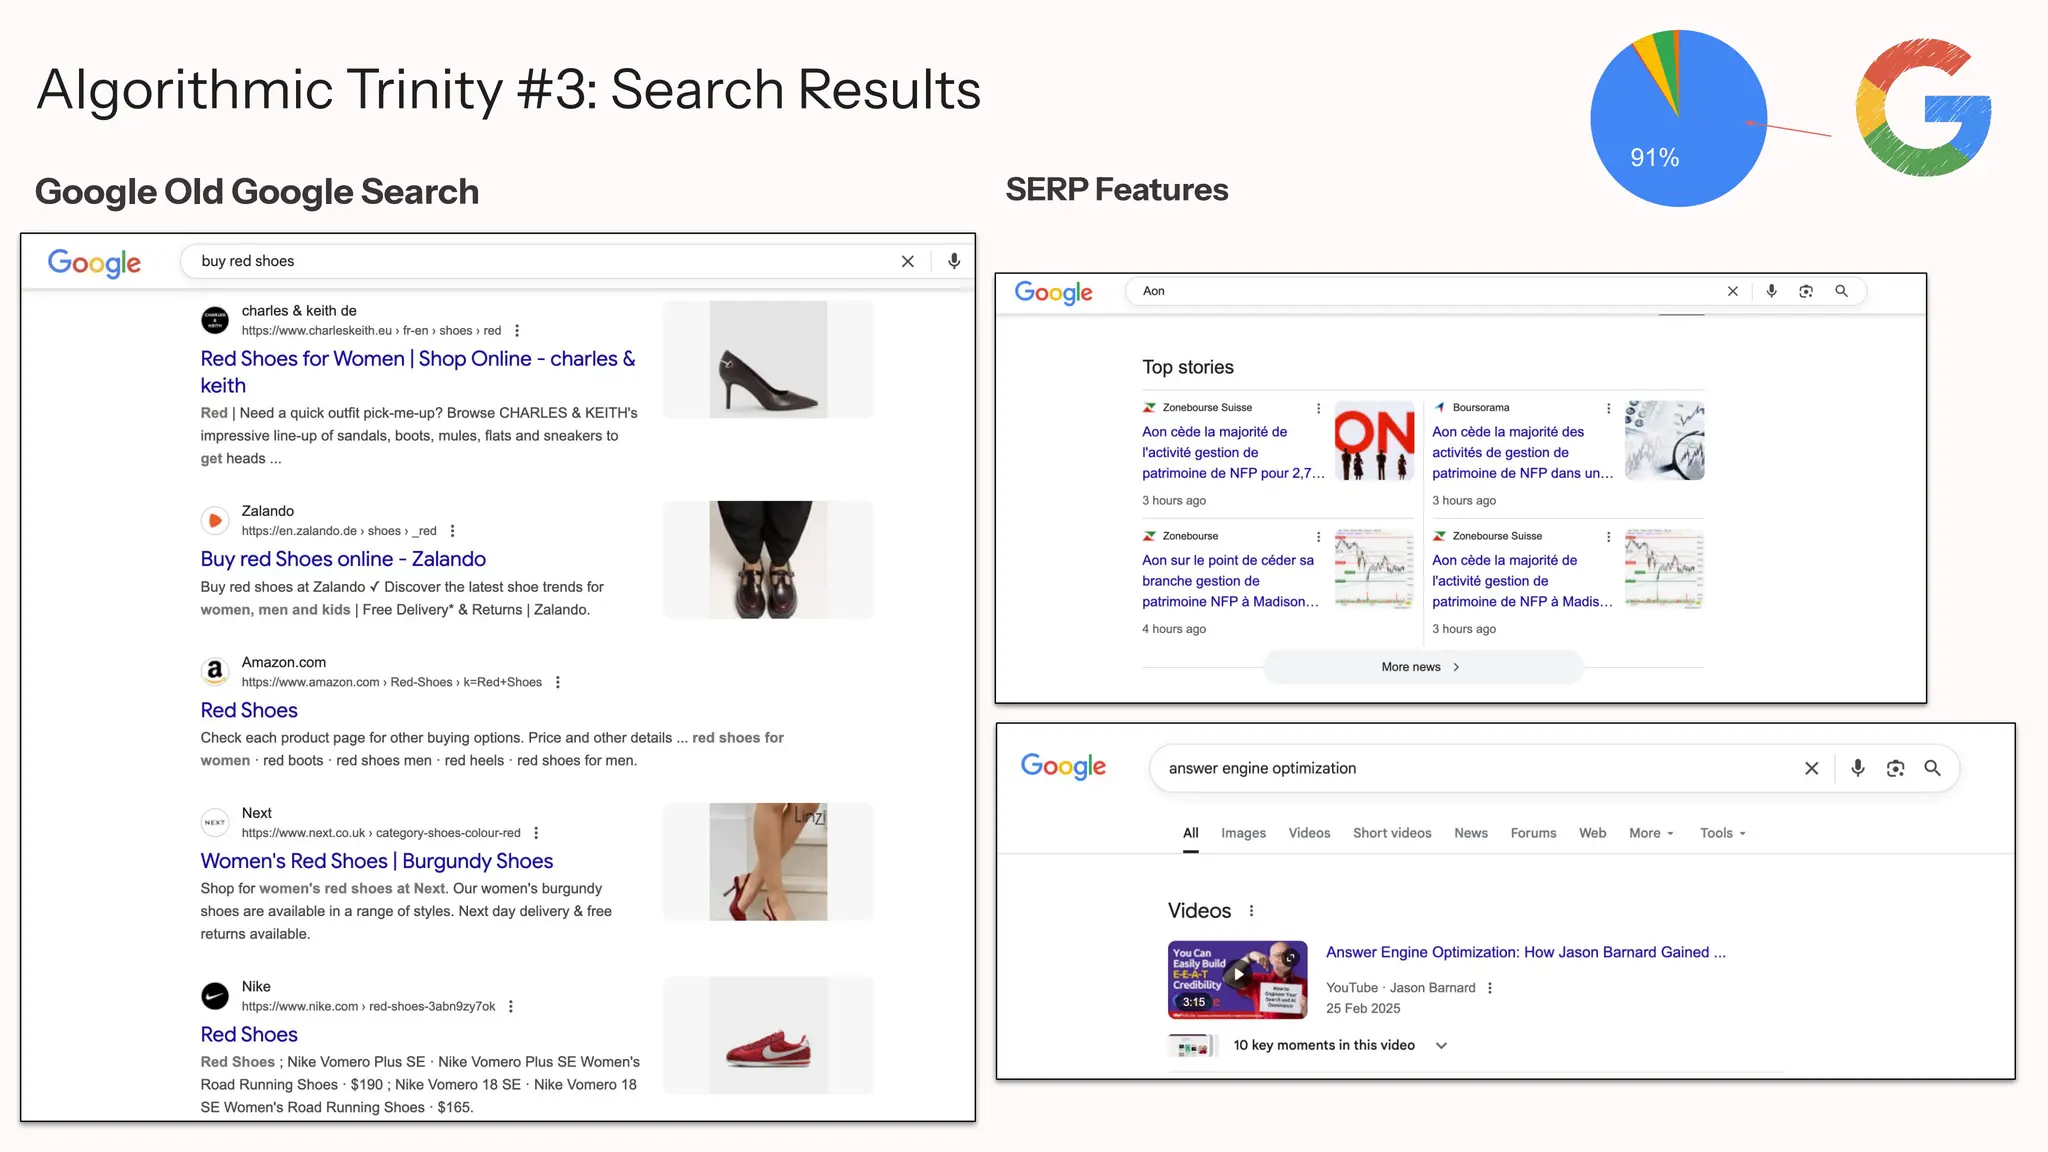Image resolution: width=2048 pixels, height=1152 pixels.
Task: Click the charles & keith favicon
Action: point(215,320)
